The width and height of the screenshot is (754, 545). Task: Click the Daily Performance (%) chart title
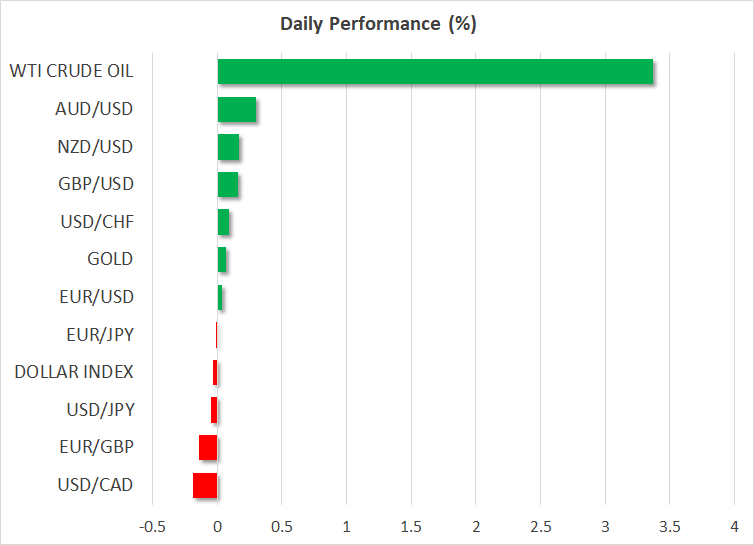click(378, 24)
